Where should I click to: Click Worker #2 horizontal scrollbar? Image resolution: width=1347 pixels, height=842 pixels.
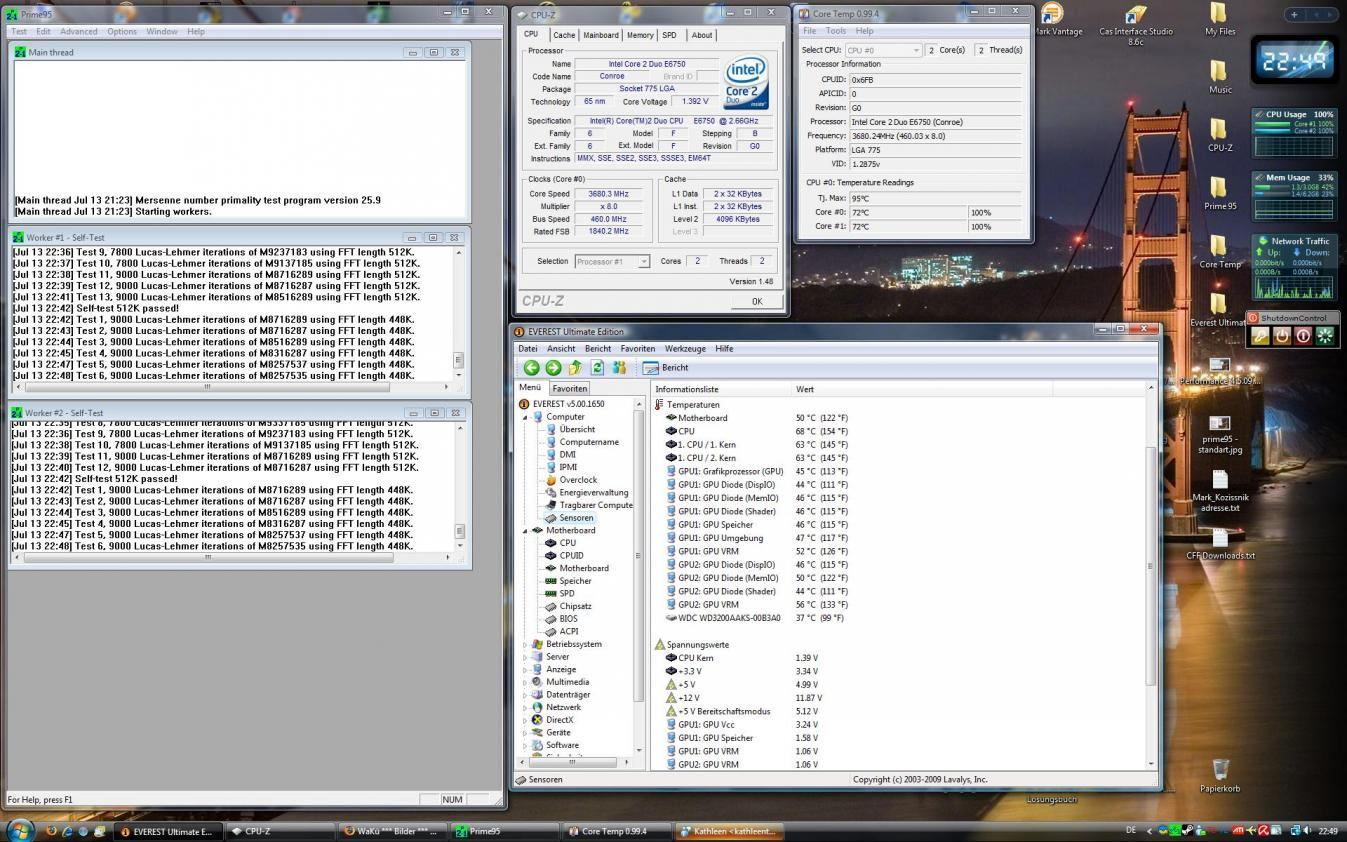pos(208,558)
